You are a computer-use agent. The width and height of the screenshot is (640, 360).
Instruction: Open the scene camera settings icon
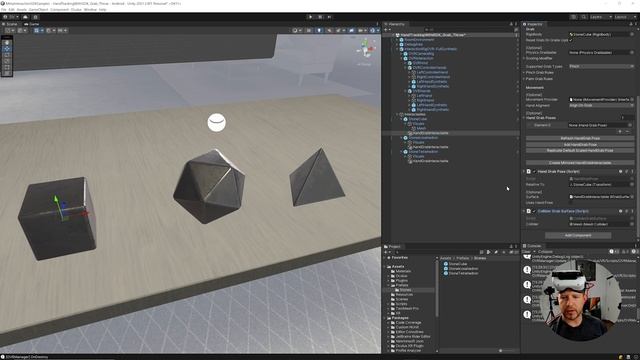(361, 30)
